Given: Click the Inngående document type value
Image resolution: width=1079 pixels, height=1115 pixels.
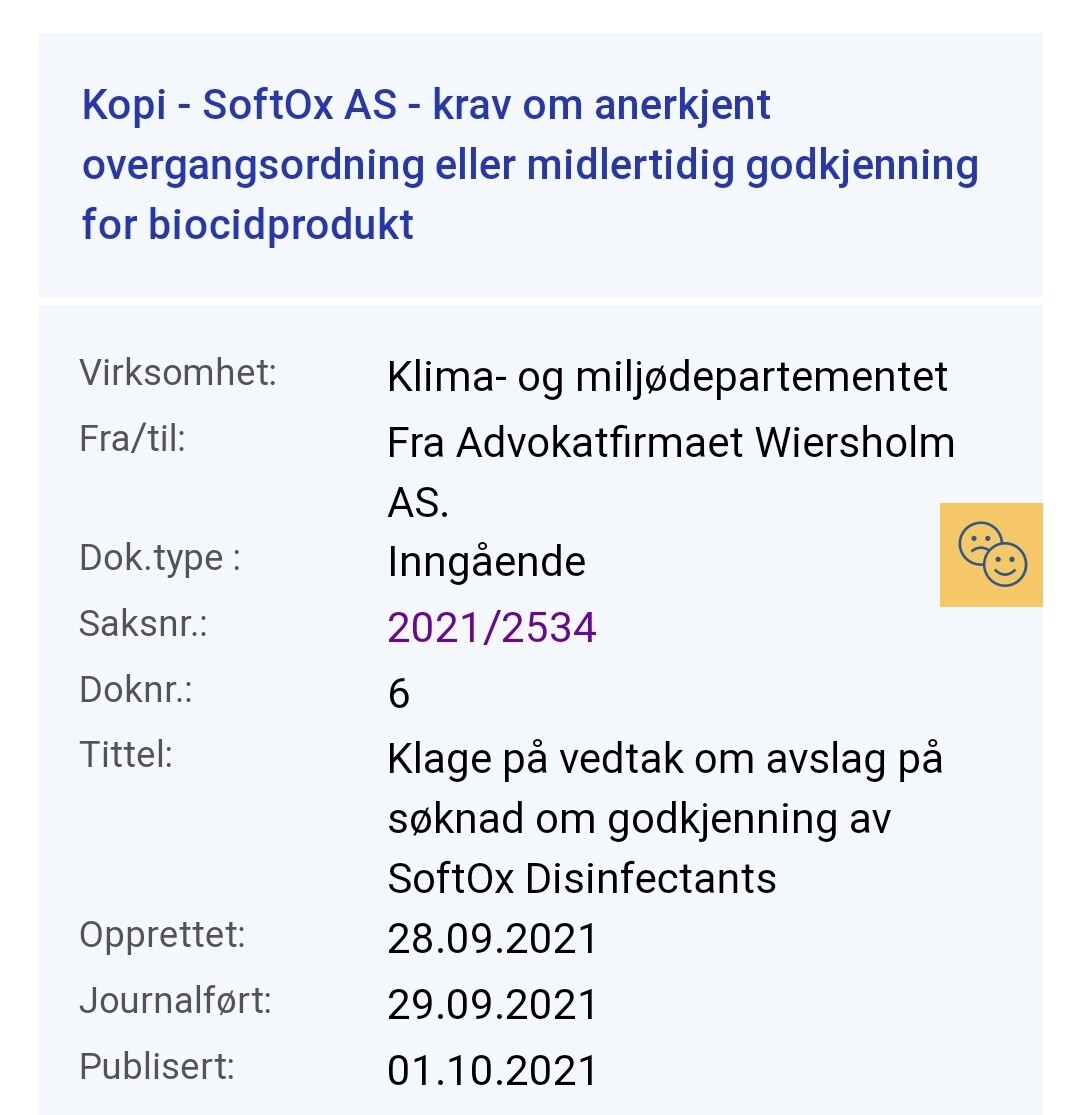Looking at the screenshot, I should tap(486, 562).
